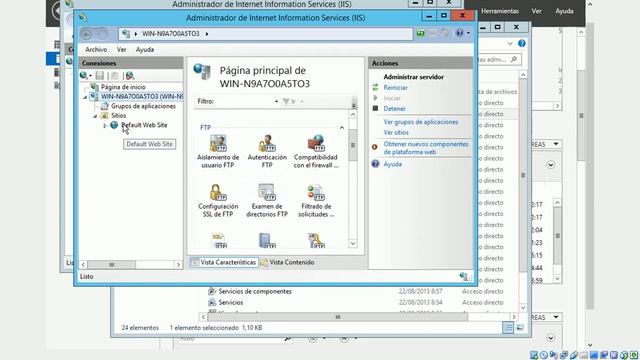640x360 pixels.
Task: Collapse the WIN-N9A7O0A5TO3 server node
Action: point(85,97)
